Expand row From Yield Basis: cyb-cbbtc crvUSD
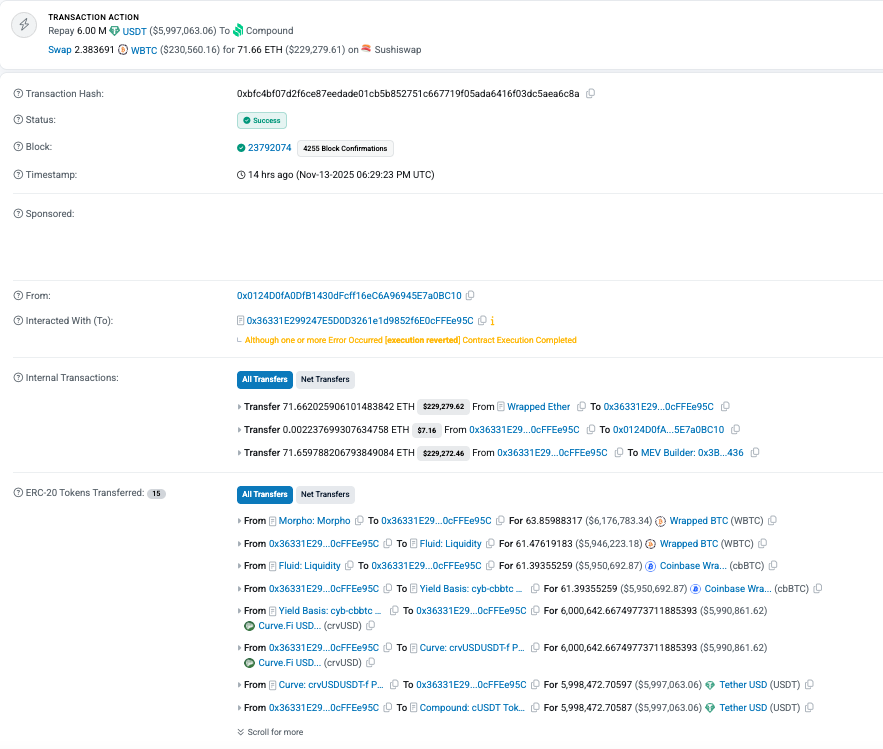The image size is (883, 749). 239,611
